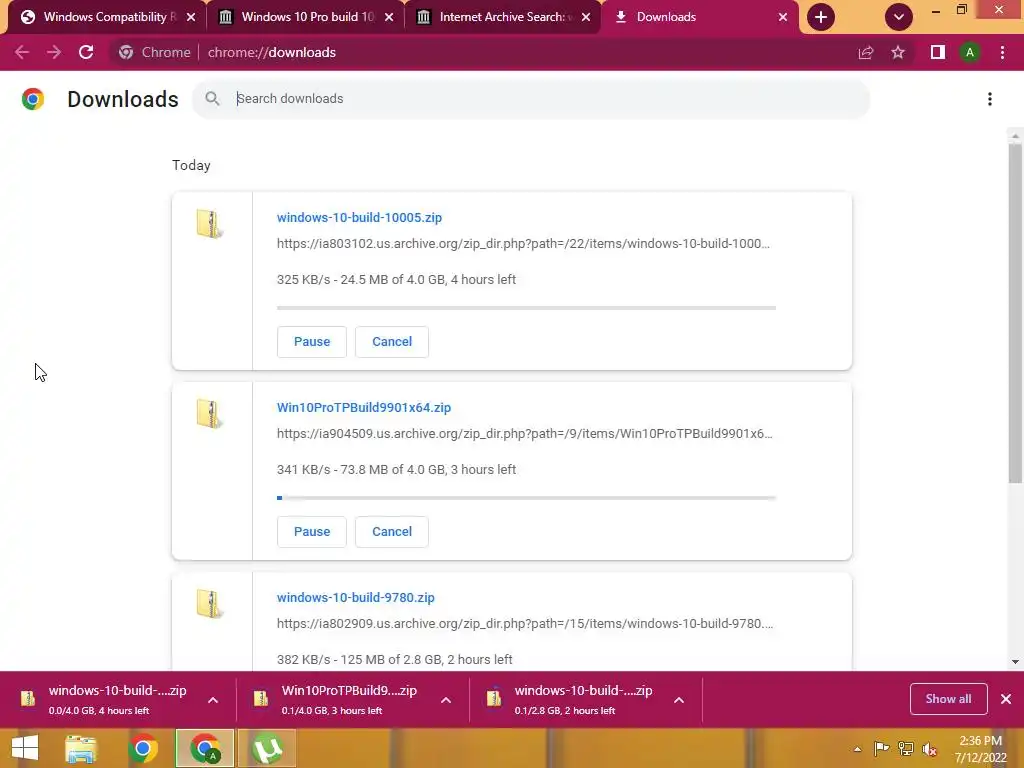
Task: Click zip file icon for windows-10-build-9780.zip
Action: pos(209,603)
